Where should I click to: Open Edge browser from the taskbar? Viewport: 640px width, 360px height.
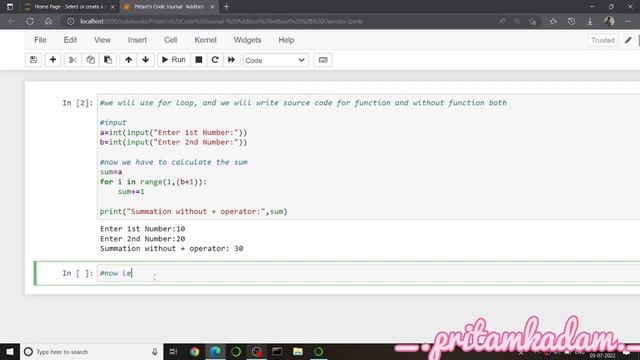[215, 352]
